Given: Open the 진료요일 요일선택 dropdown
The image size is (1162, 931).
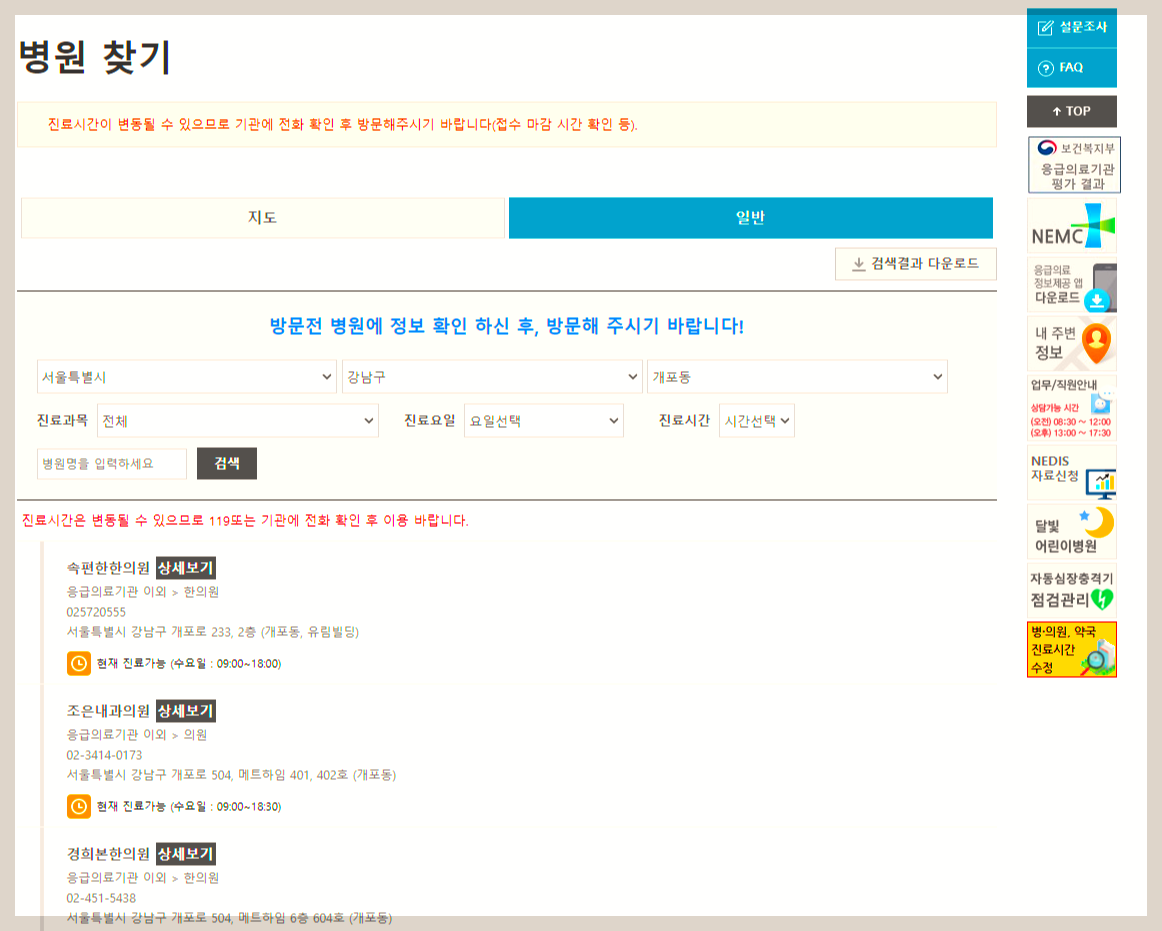Looking at the screenshot, I should coord(544,420).
